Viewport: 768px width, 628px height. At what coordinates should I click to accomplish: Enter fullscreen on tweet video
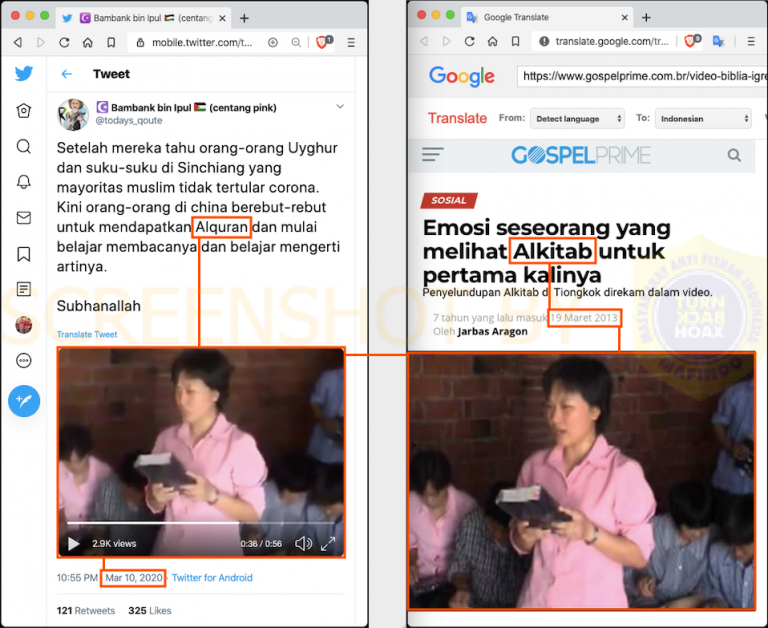click(328, 543)
